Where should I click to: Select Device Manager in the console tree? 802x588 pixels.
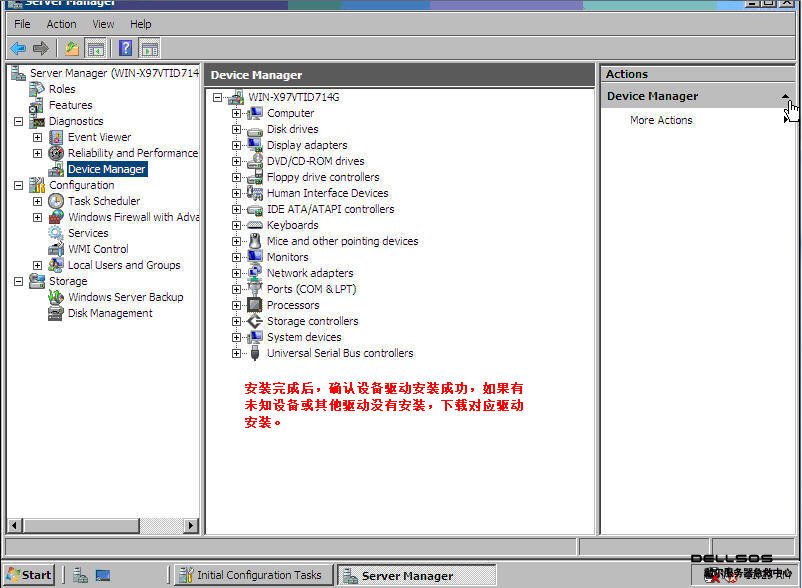click(106, 169)
